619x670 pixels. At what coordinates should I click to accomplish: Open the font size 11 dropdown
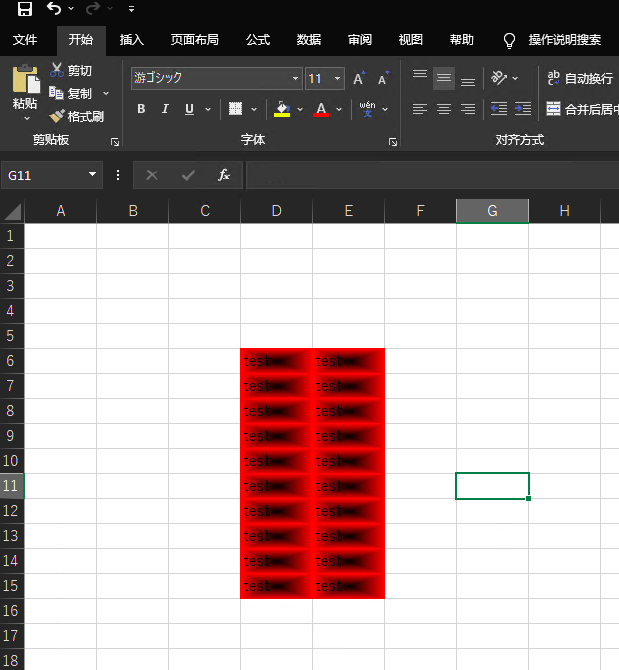(337, 78)
